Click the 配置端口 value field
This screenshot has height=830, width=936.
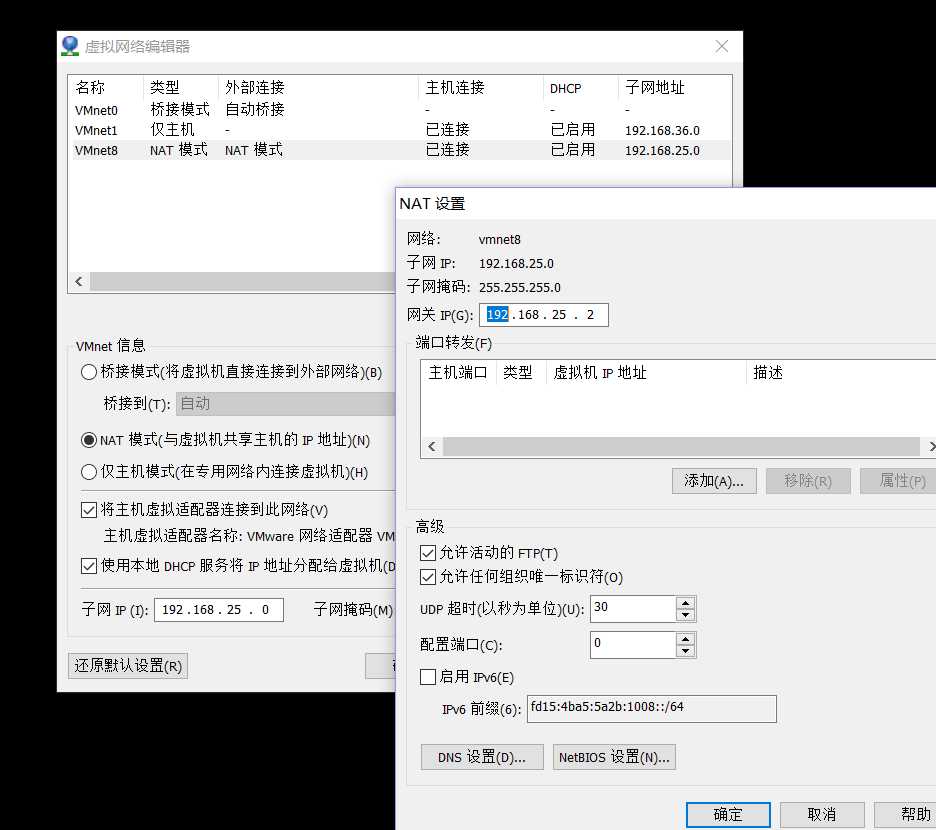pyautogui.click(x=633, y=645)
